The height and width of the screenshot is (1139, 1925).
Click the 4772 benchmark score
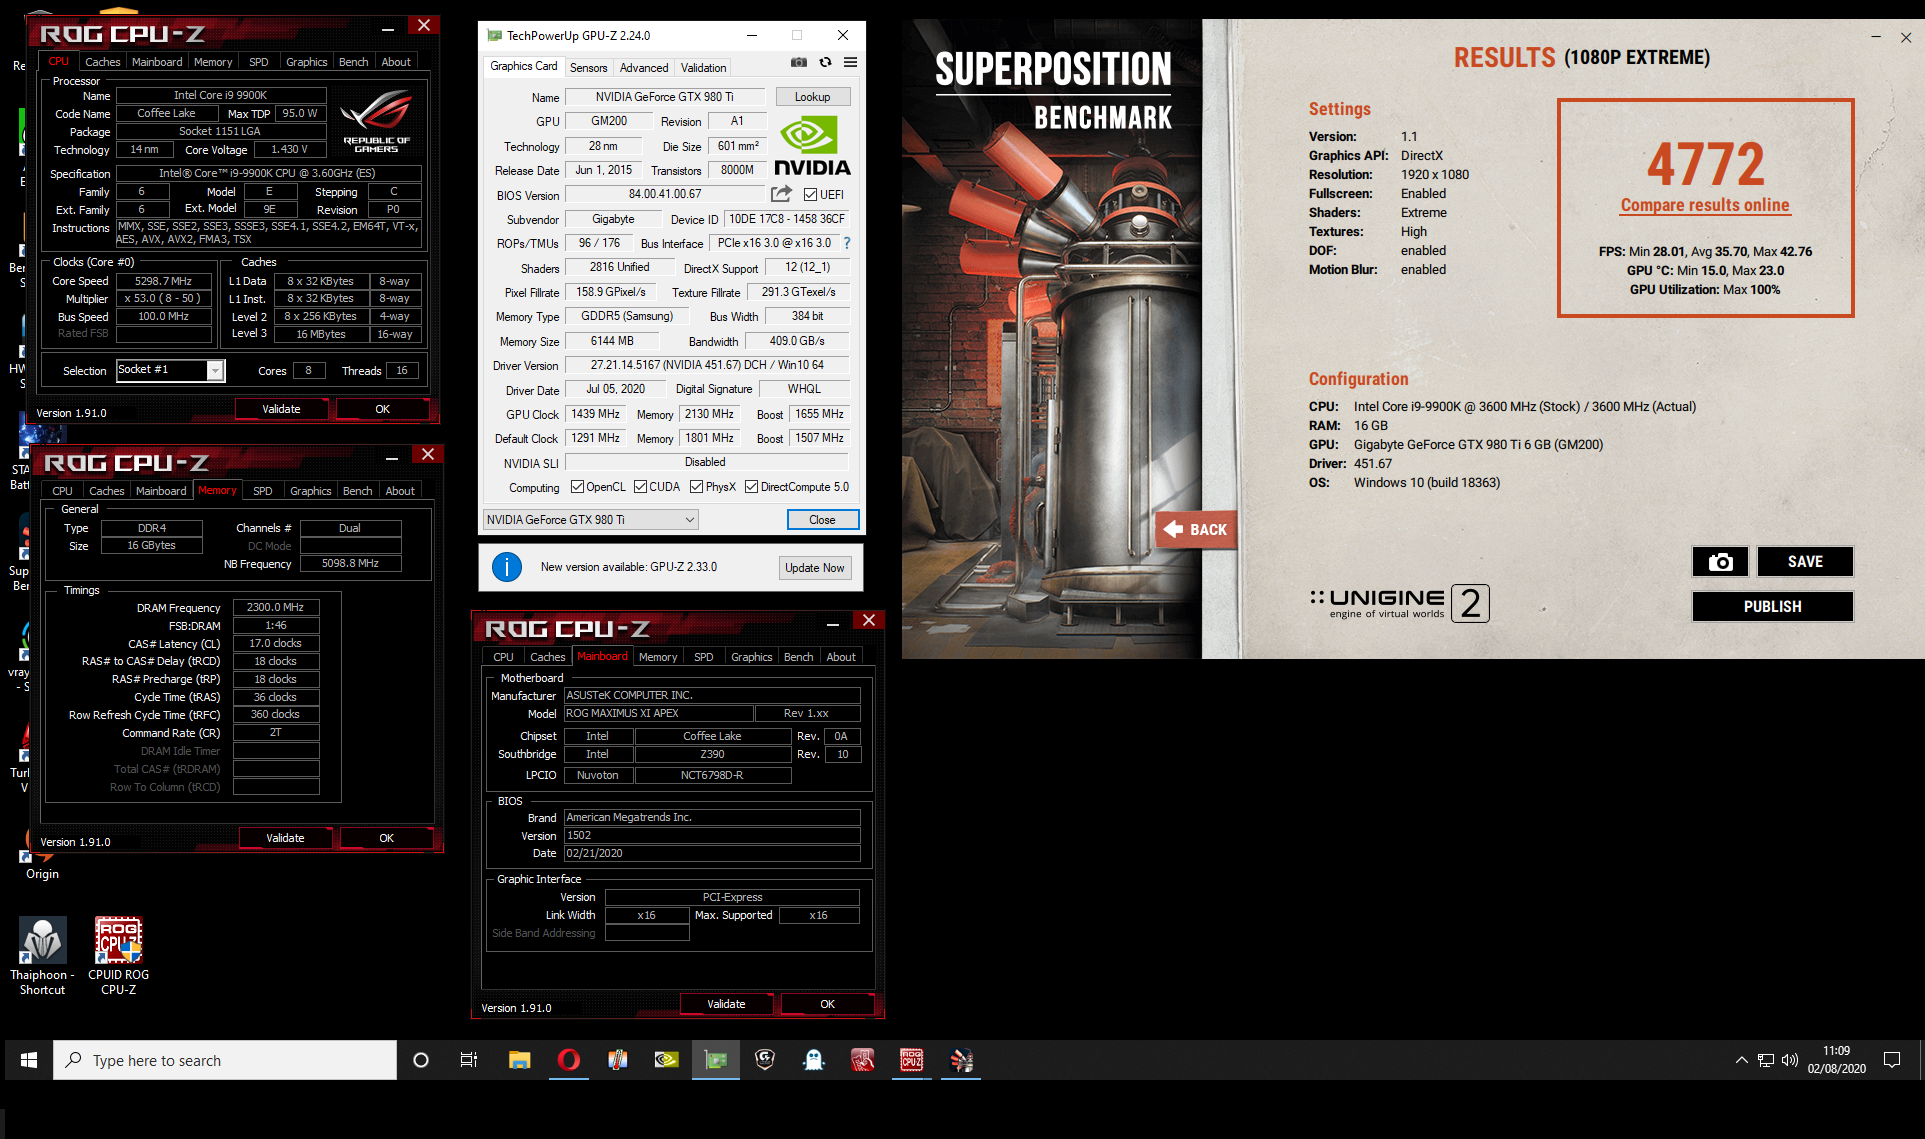tap(1705, 164)
